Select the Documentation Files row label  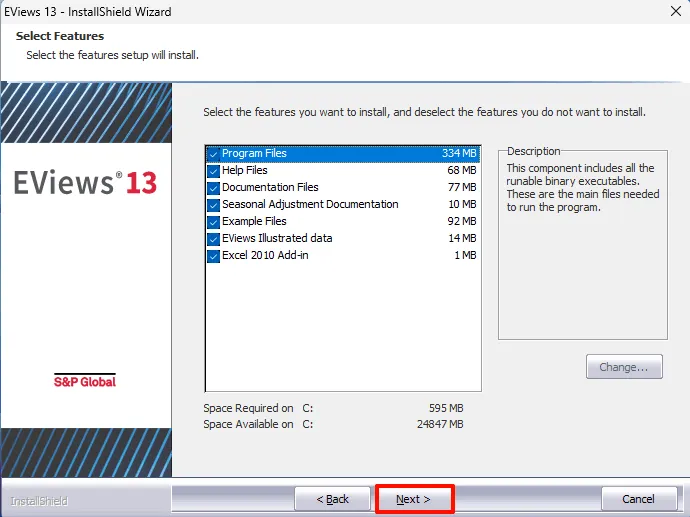click(x=270, y=187)
